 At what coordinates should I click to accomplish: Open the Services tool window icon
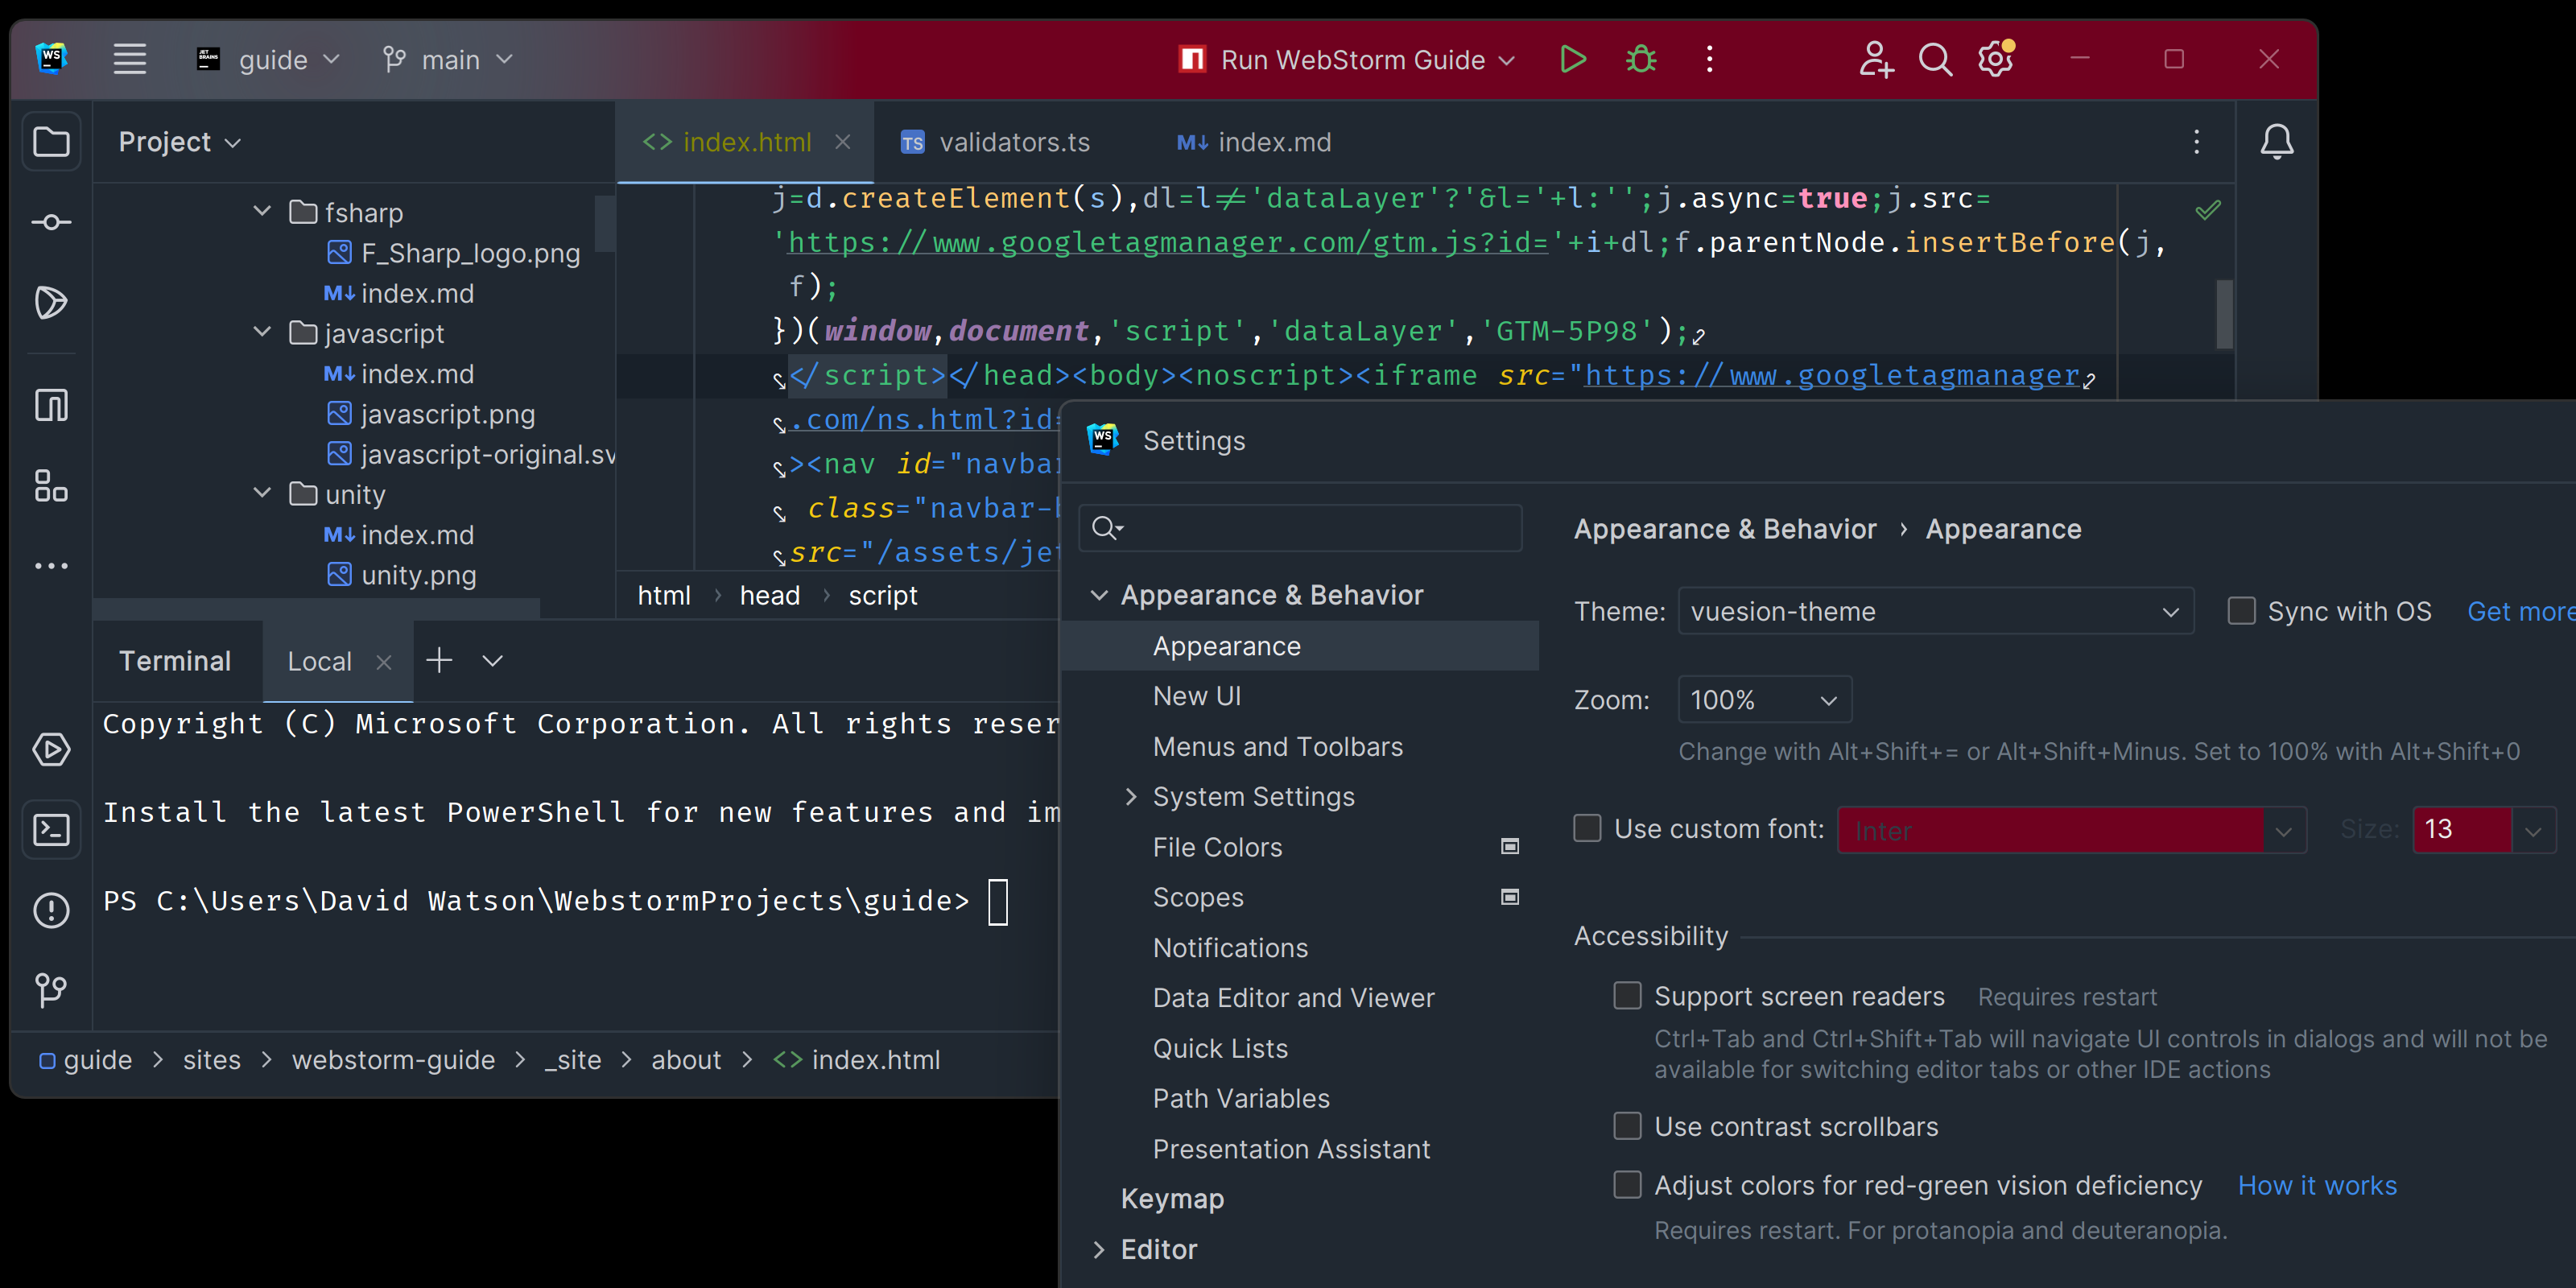51,749
